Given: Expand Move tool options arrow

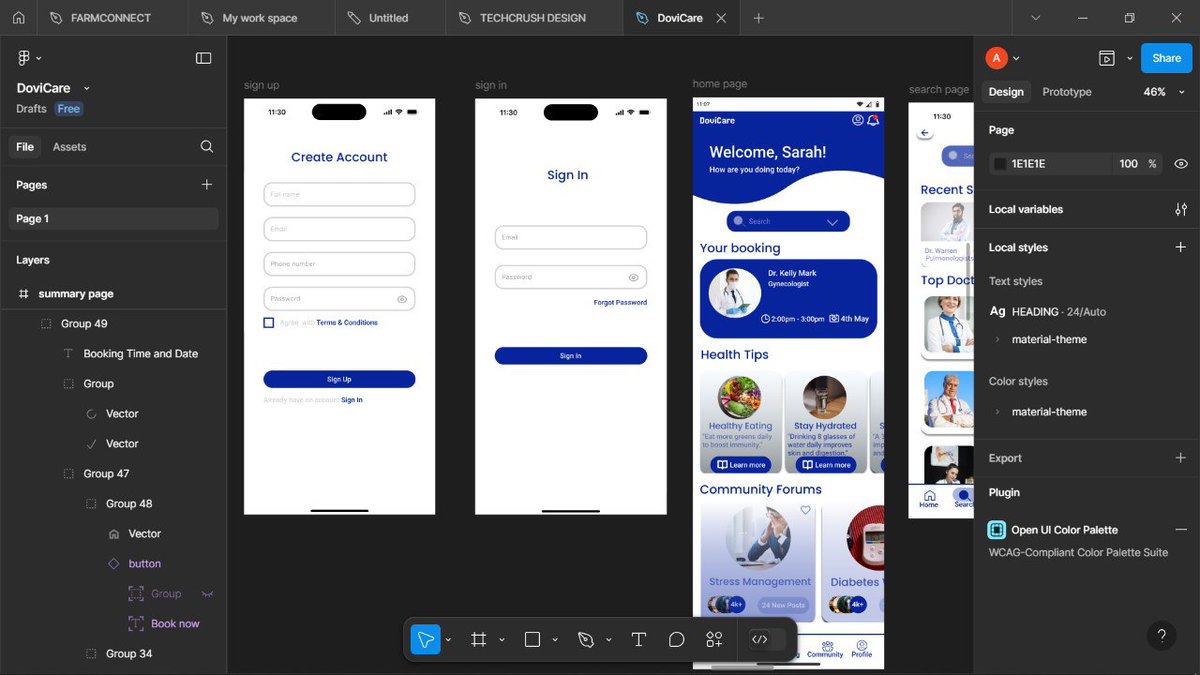Looking at the screenshot, I should [449, 640].
